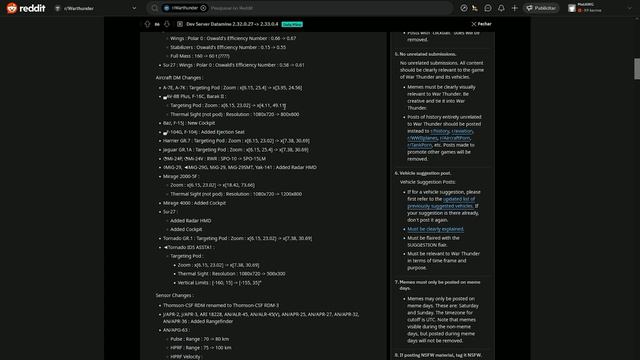Screen dimensions: 640x360
Task: Click 'Aircraft DM Changes :' heading
Action: coord(179,78)
